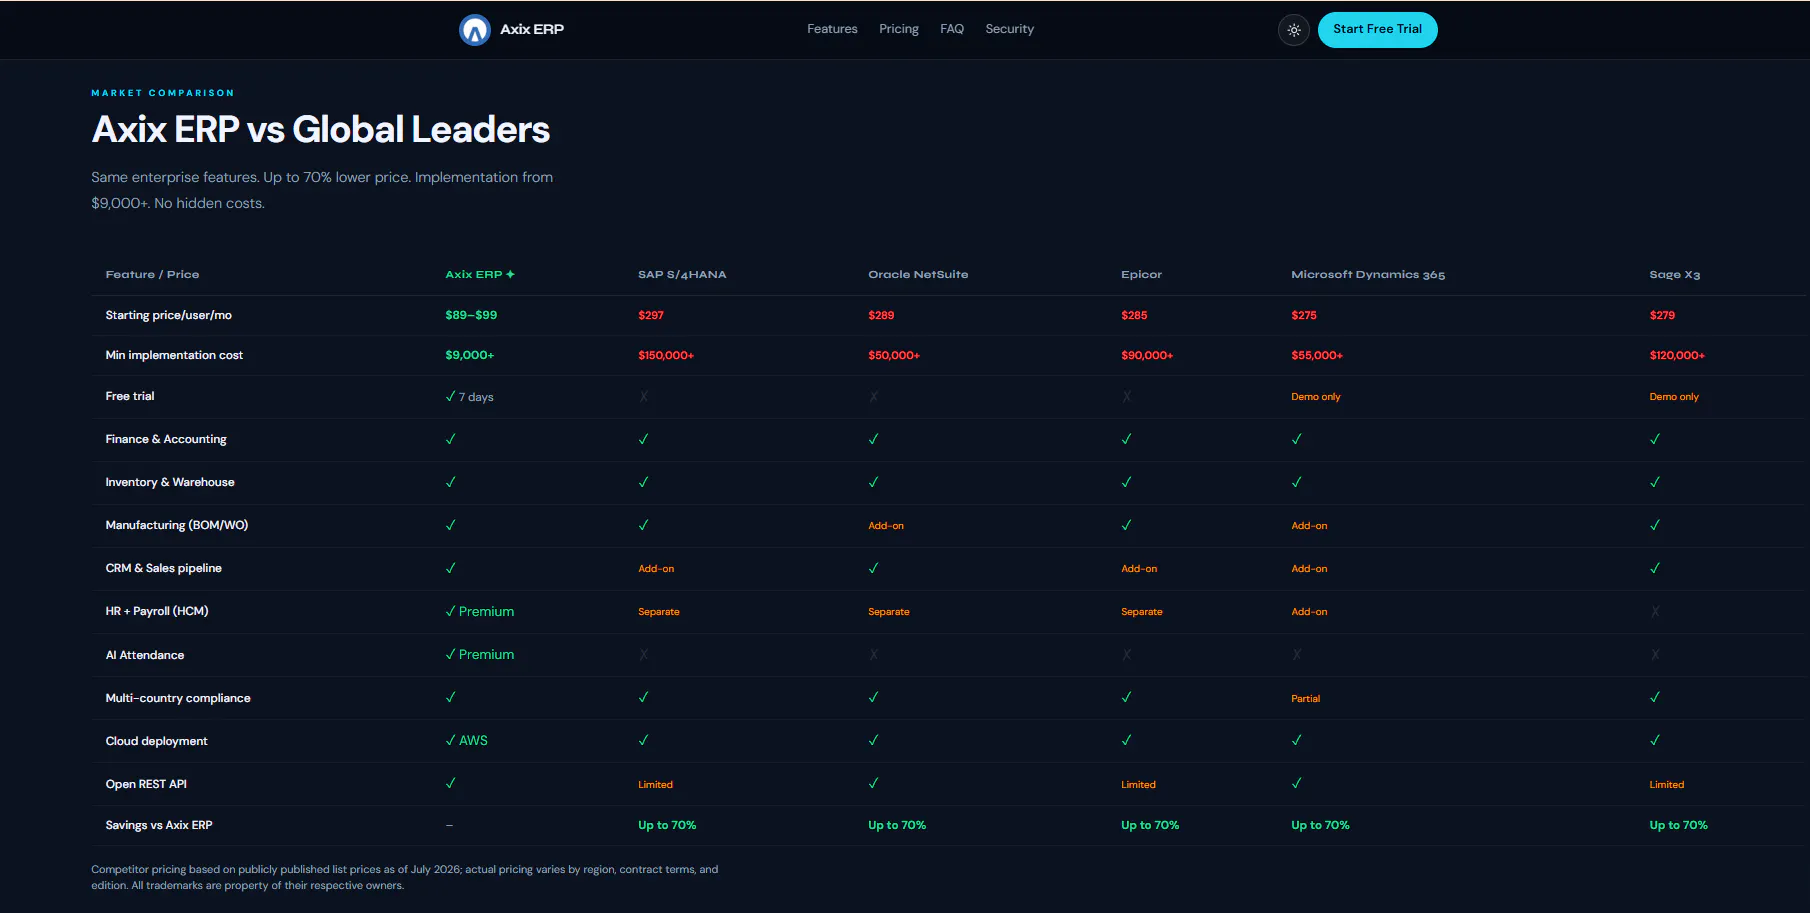This screenshot has width=1810, height=913.
Task: Click the '$90,000+' Epicor implementation cost
Action: (1147, 355)
